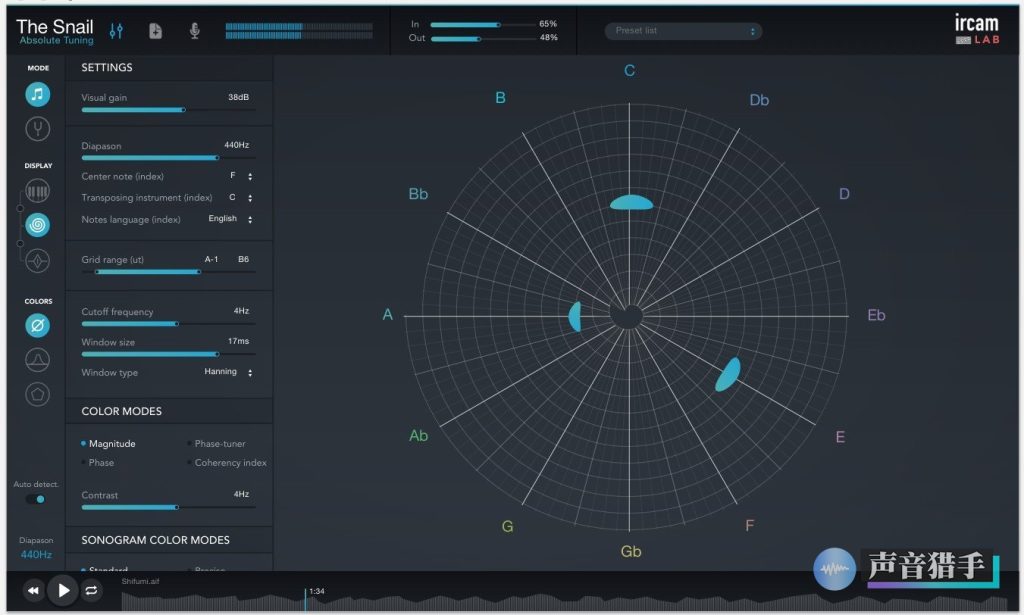The width and height of the screenshot is (1024, 615).
Task: Click the pentagon colors icon
Action: tap(37, 394)
